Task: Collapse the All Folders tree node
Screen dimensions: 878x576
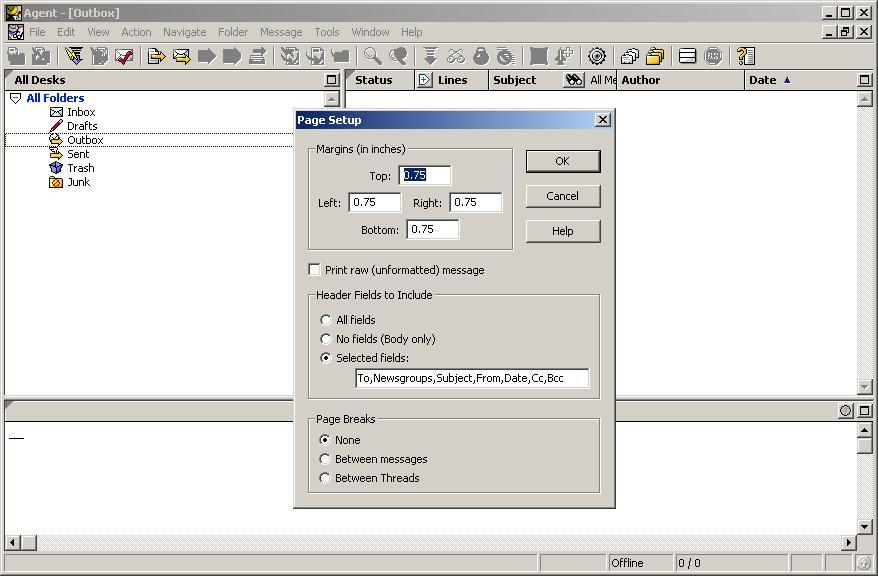Action: click(15, 98)
